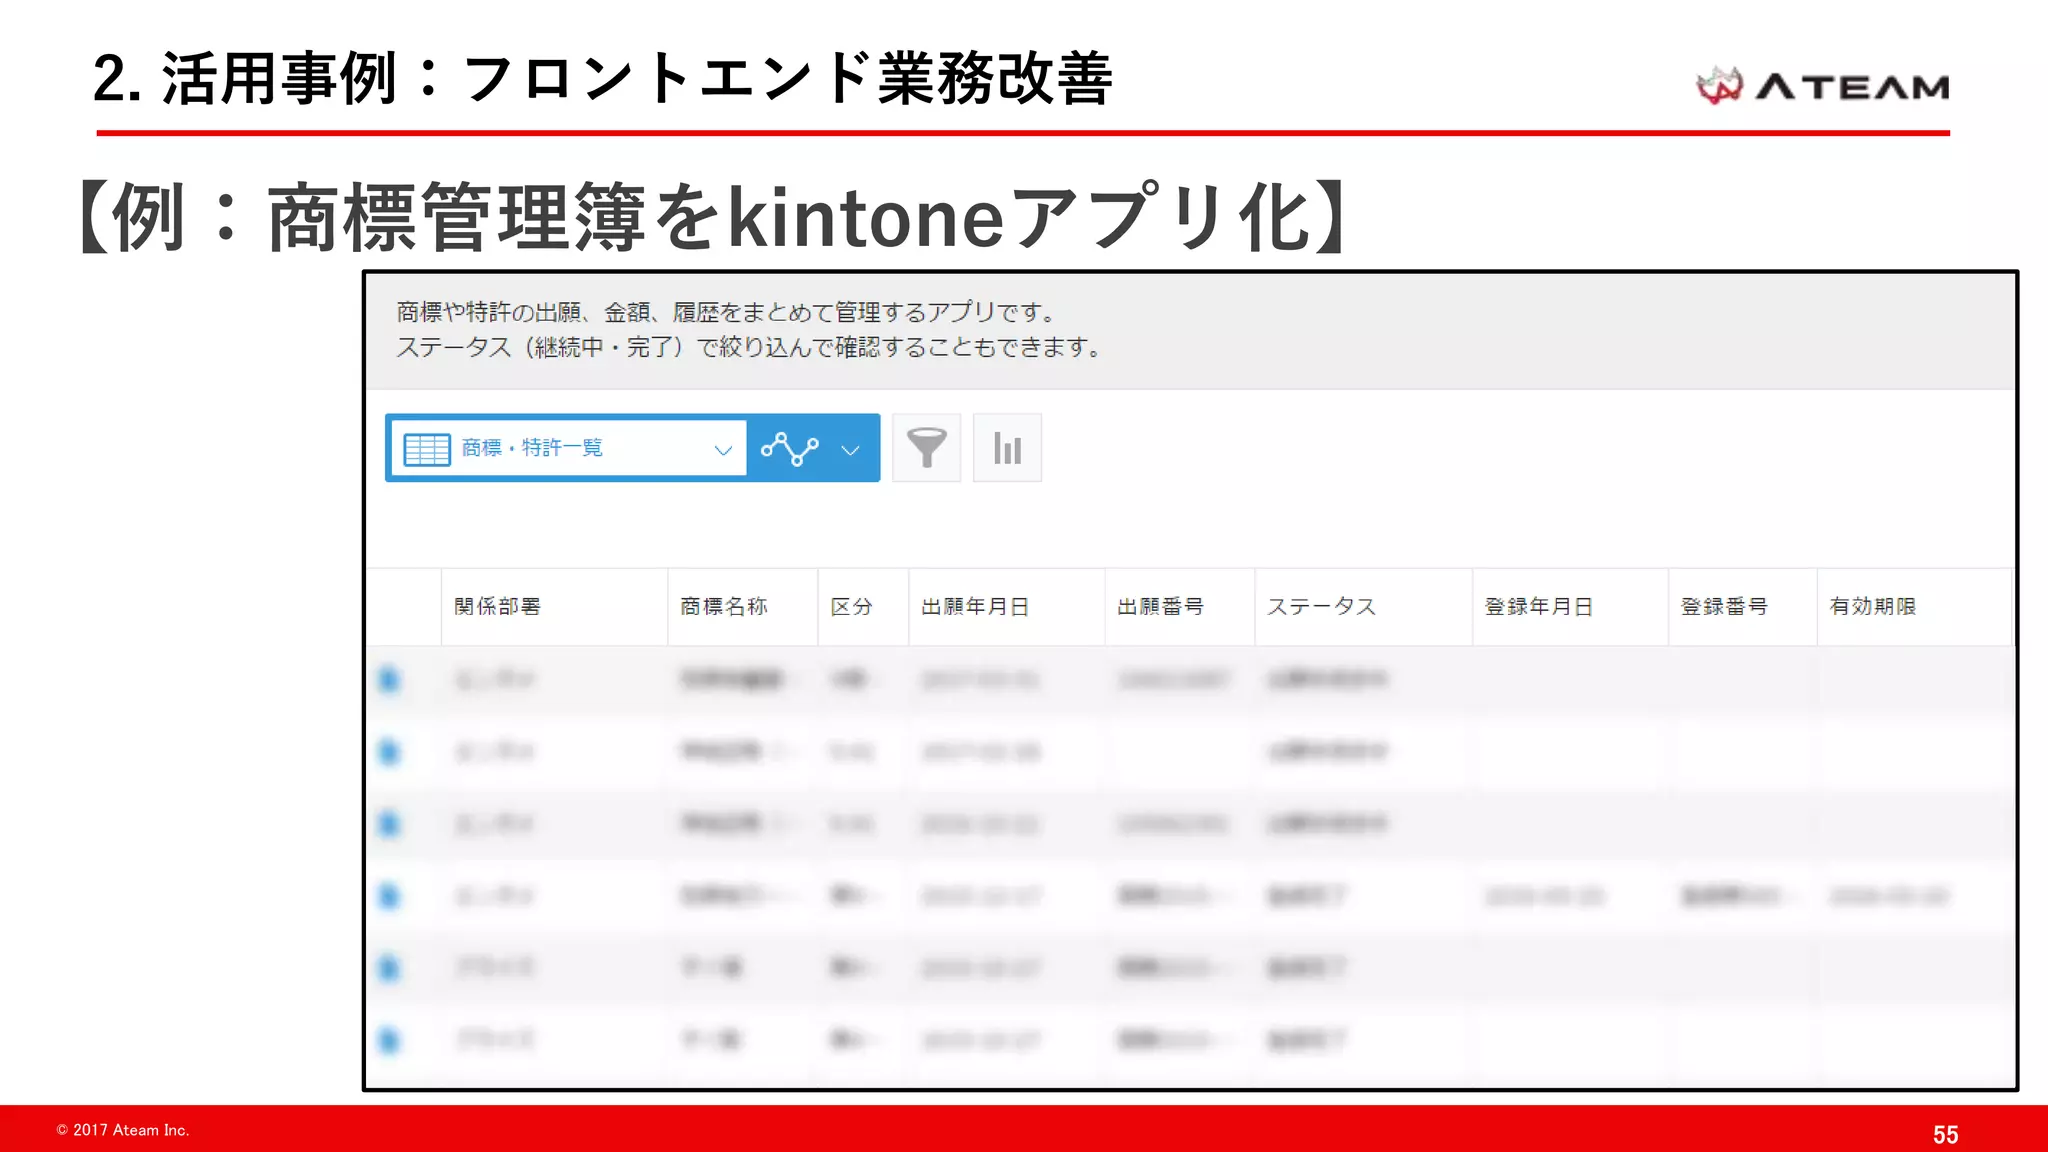This screenshot has width=2048, height=1152.
Task: Click the table list view icon
Action: [x=427, y=449]
